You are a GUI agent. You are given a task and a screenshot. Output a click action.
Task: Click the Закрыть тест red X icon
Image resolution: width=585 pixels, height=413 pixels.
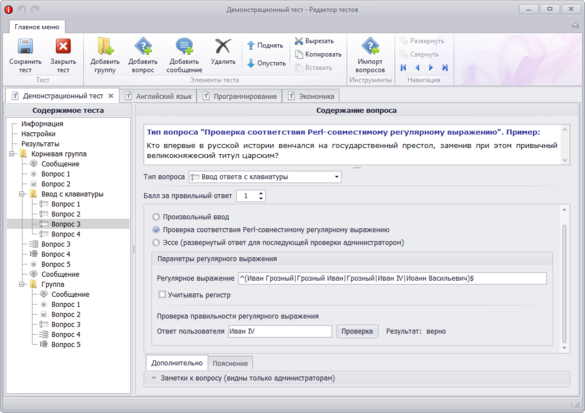63,47
